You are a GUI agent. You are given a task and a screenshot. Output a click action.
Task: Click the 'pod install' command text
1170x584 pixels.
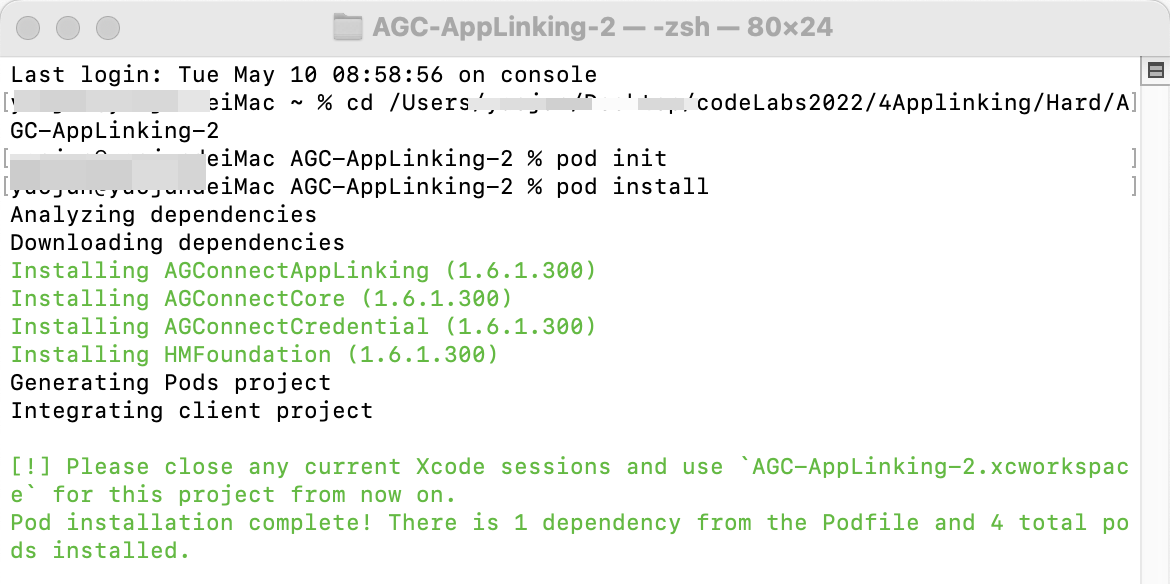tap(632, 187)
